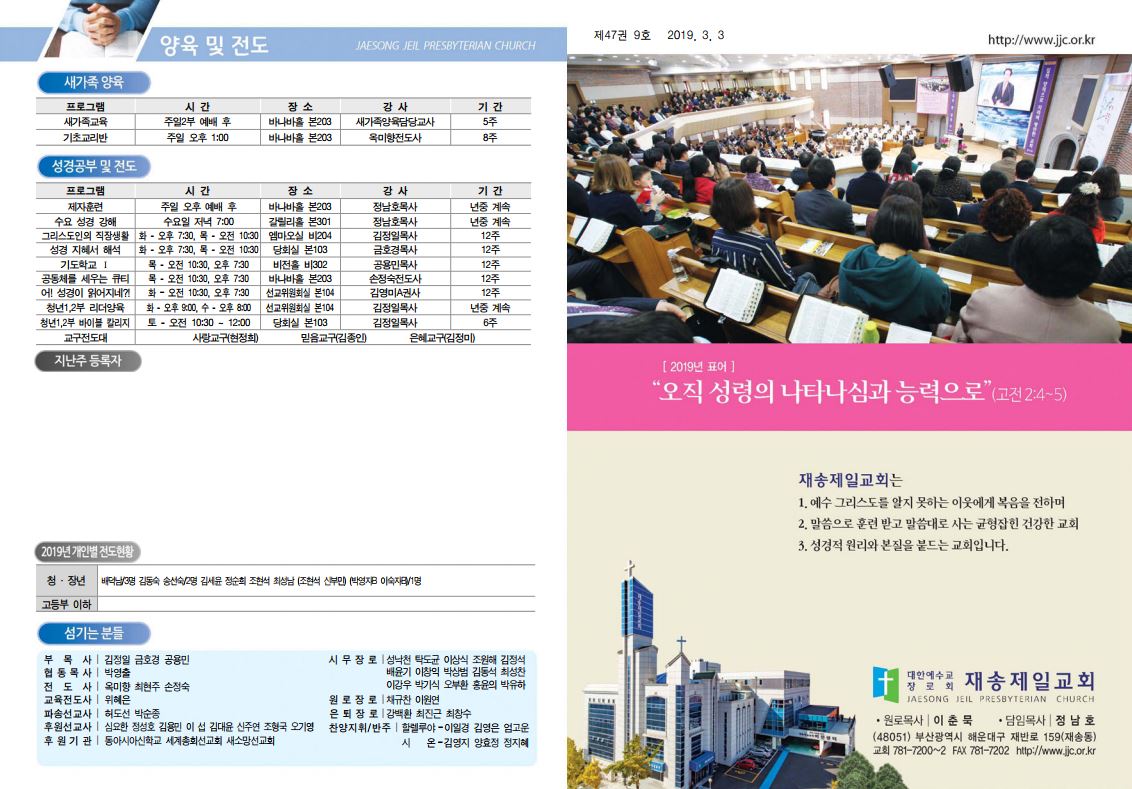This screenshot has width=1132, height=789.
Task: Select the 제자훈련 program row
Action: click(x=285, y=206)
